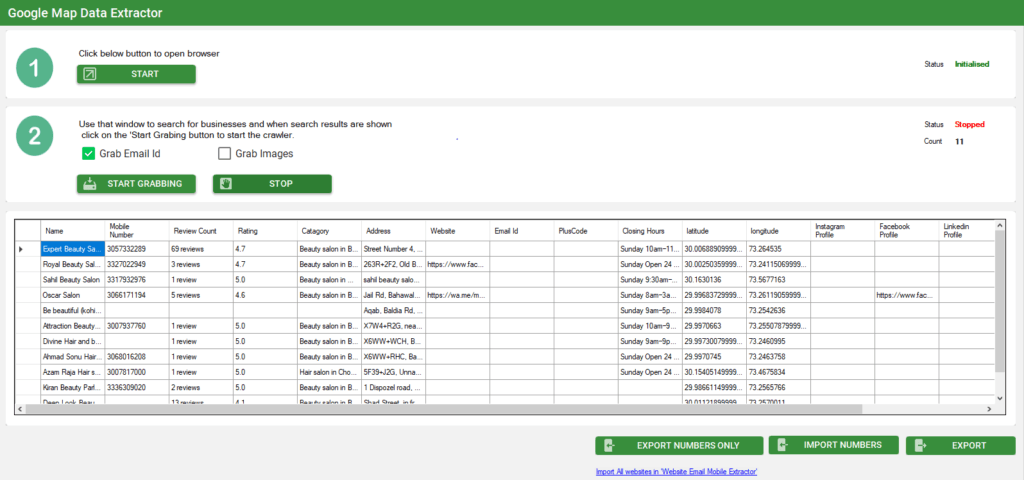Screen dimensions: 1024x480
Task: Click the Email Id column header
Action: click(x=522, y=231)
